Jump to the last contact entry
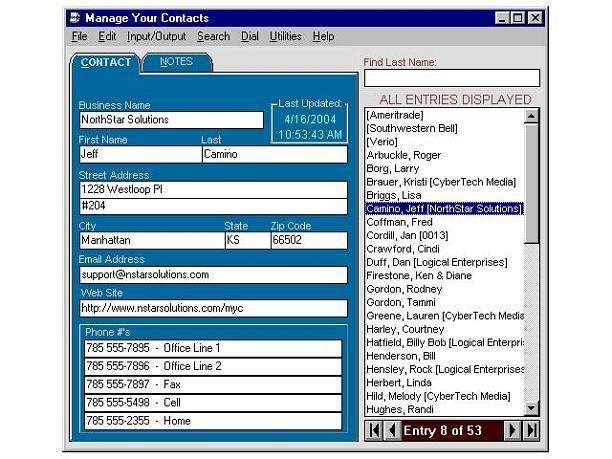Viewport: 612px width, 459px height. (531, 430)
